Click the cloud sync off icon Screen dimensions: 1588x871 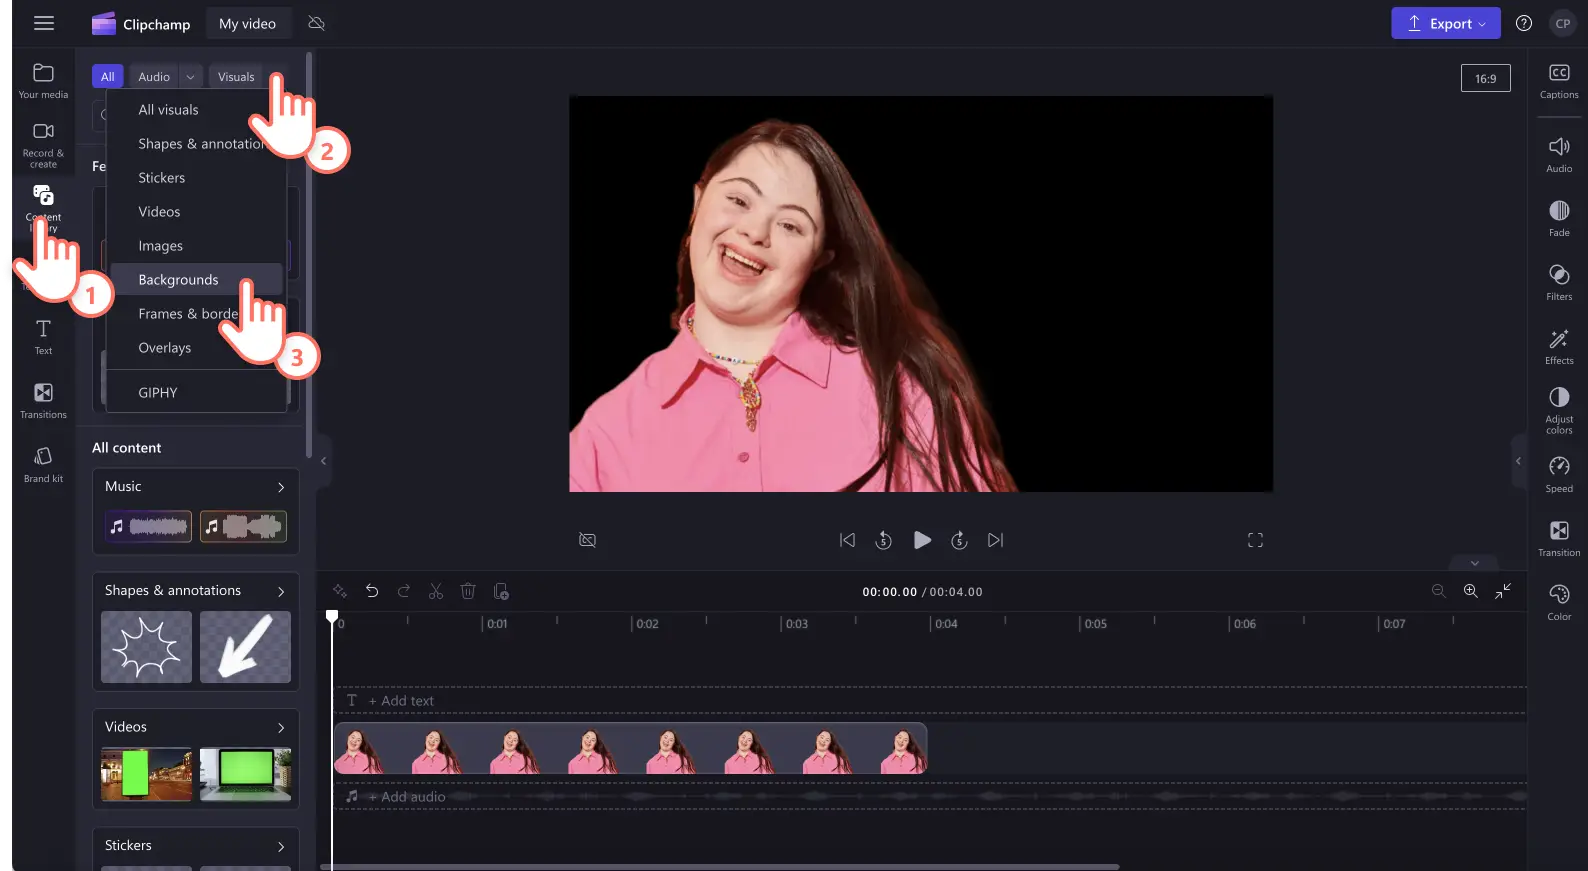[x=316, y=23]
